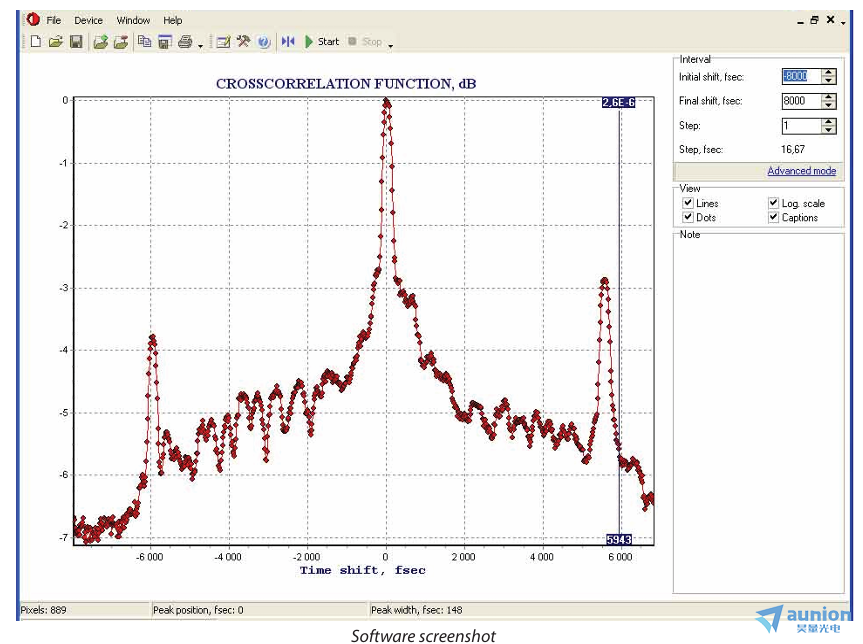Image resolution: width=863 pixels, height=644 pixels.
Task: Click the Save floppy disk icon
Action: tap(75, 42)
